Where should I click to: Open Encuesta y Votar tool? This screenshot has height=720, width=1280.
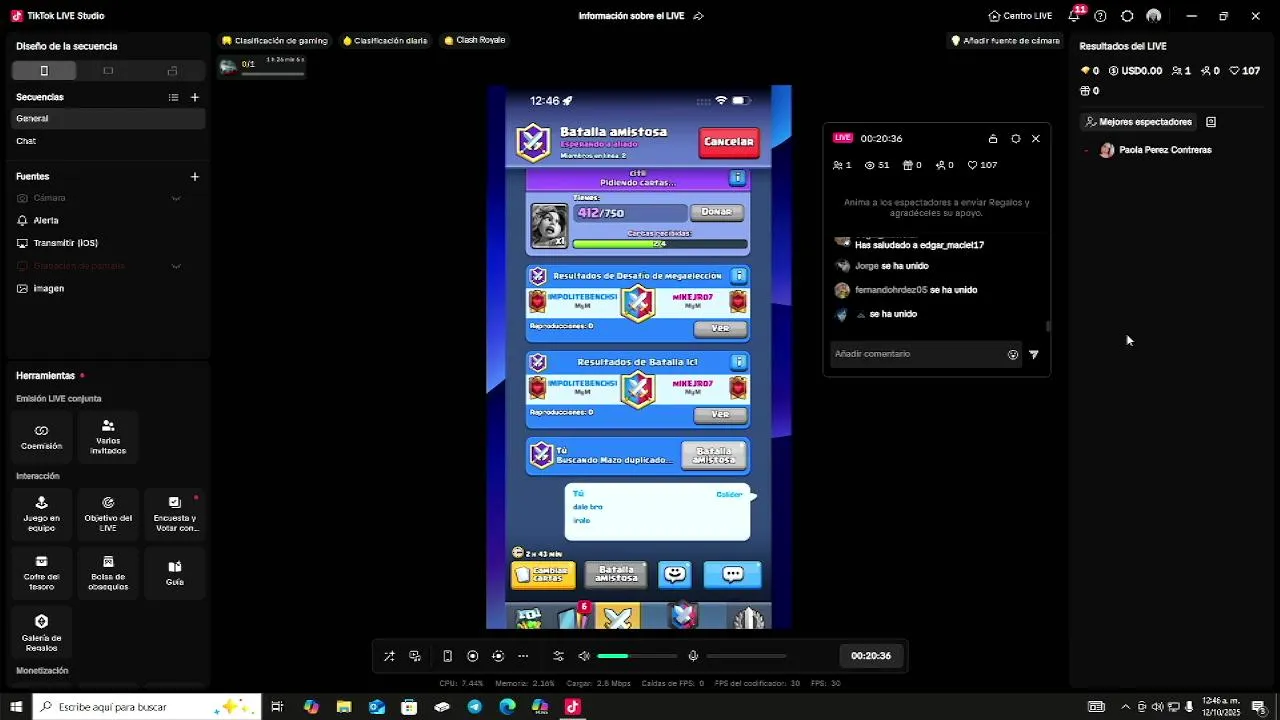pyautogui.click(x=175, y=514)
